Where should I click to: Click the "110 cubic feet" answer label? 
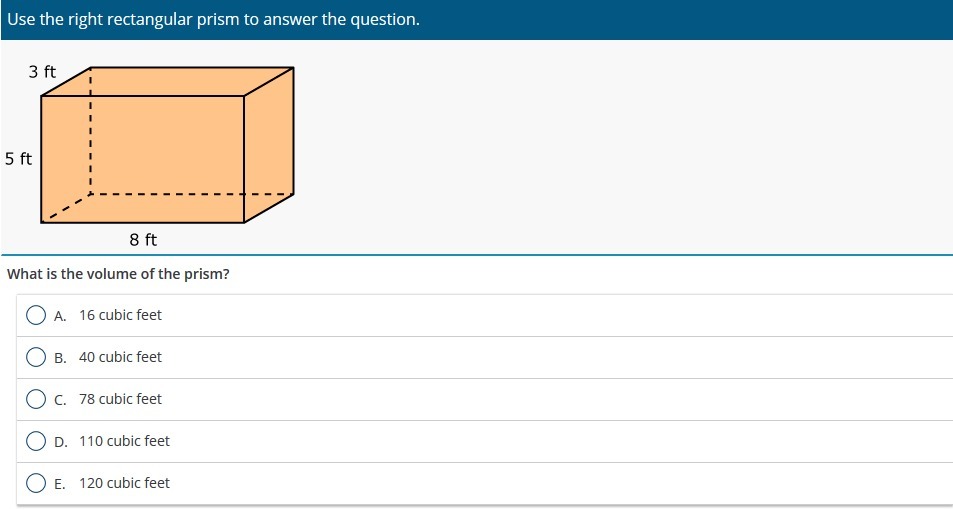pos(125,441)
